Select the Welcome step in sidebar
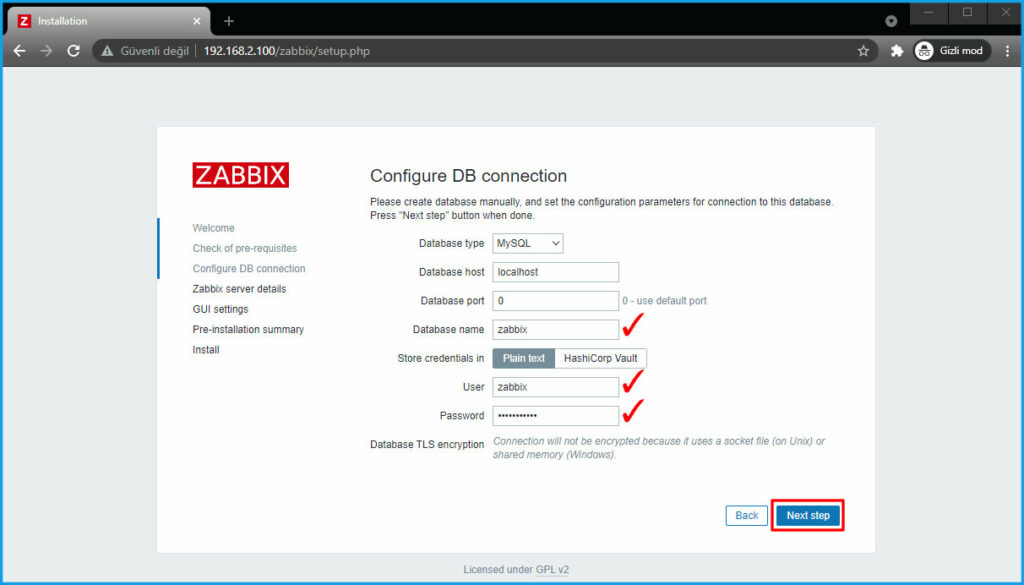 (x=214, y=228)
